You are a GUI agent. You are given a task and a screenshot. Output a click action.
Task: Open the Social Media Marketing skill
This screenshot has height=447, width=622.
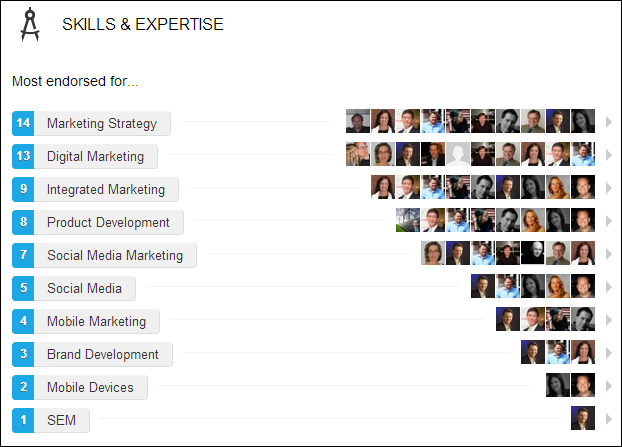(115, 255)
